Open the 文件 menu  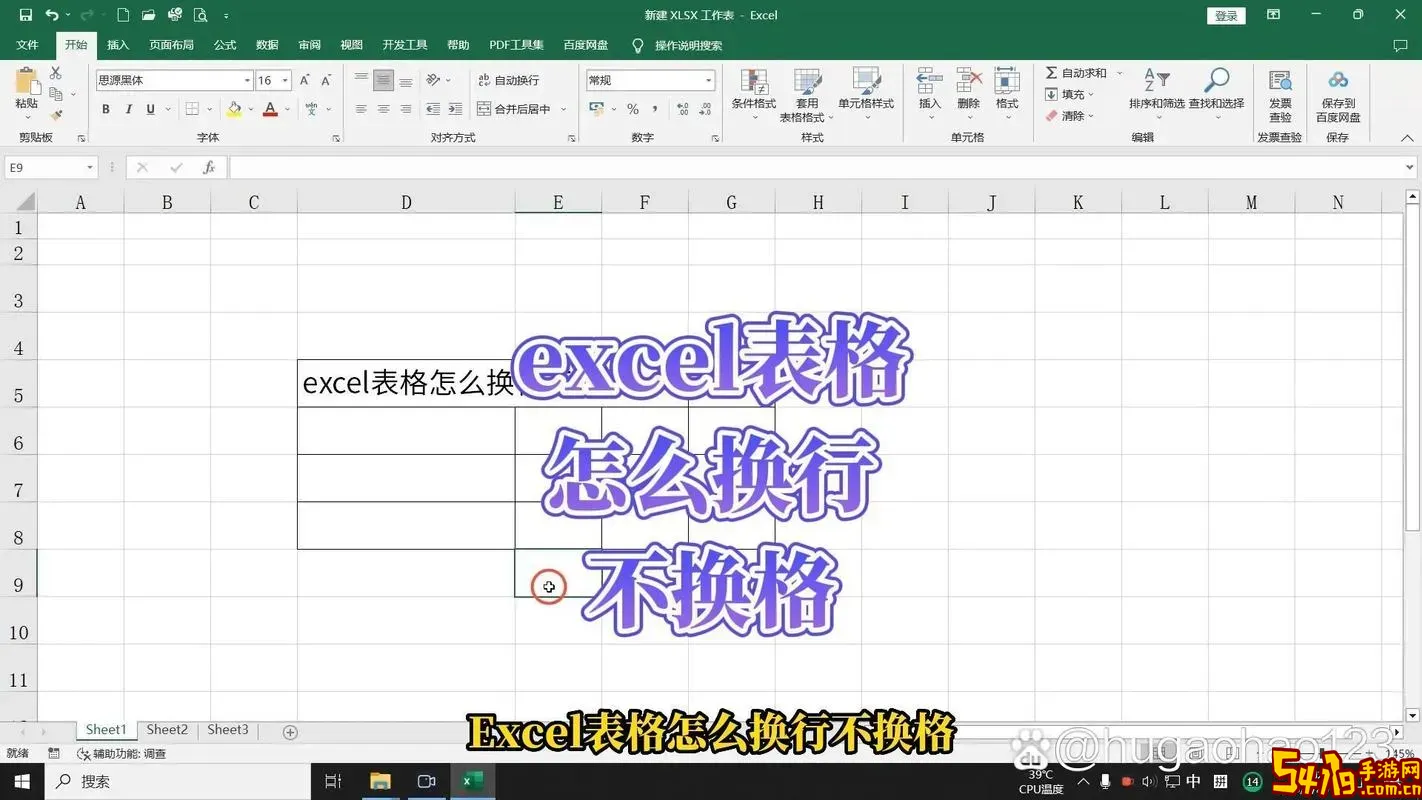pos(27,45)
